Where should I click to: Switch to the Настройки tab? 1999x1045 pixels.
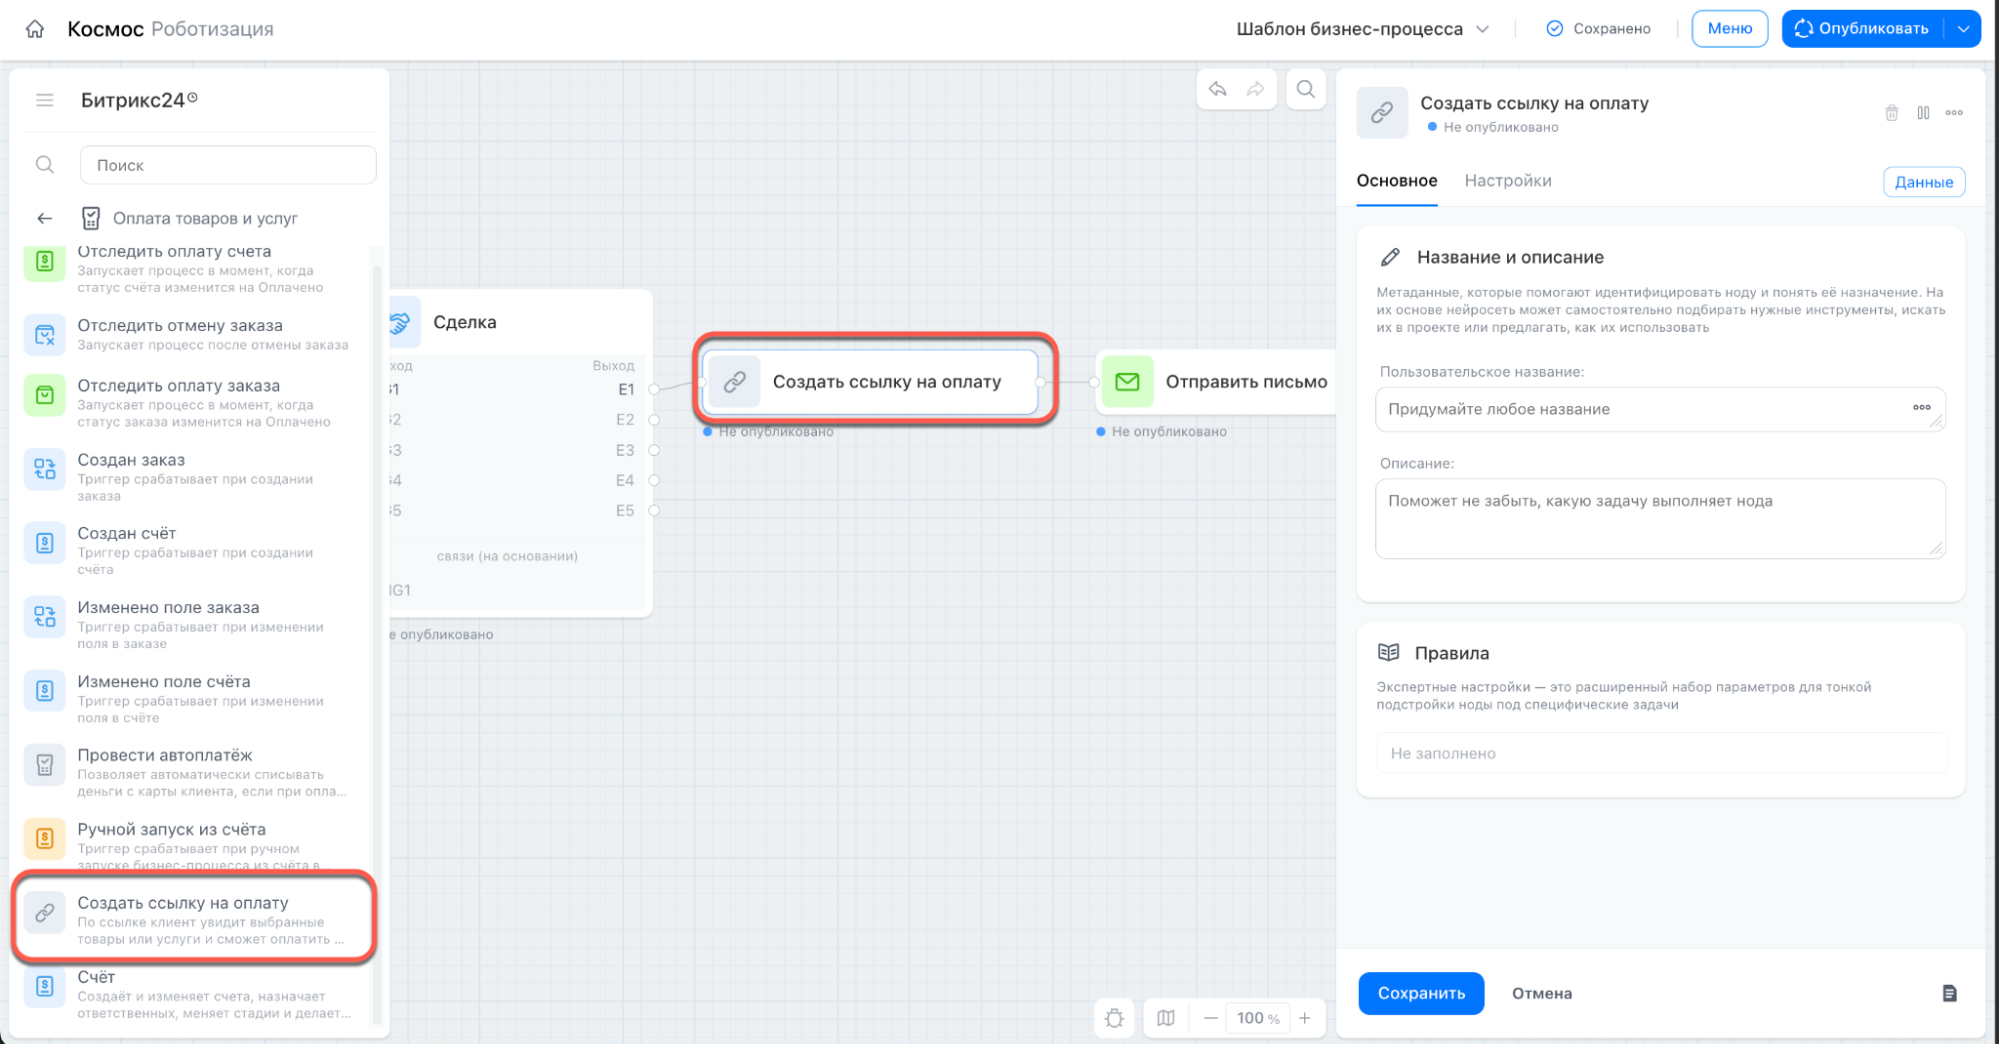pos(1508,181)
